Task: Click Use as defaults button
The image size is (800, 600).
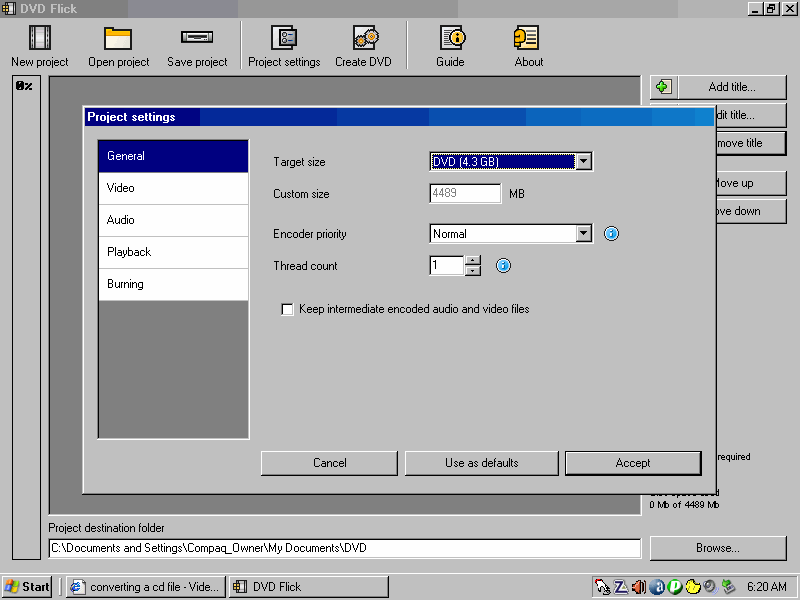Action: (482, 463)
